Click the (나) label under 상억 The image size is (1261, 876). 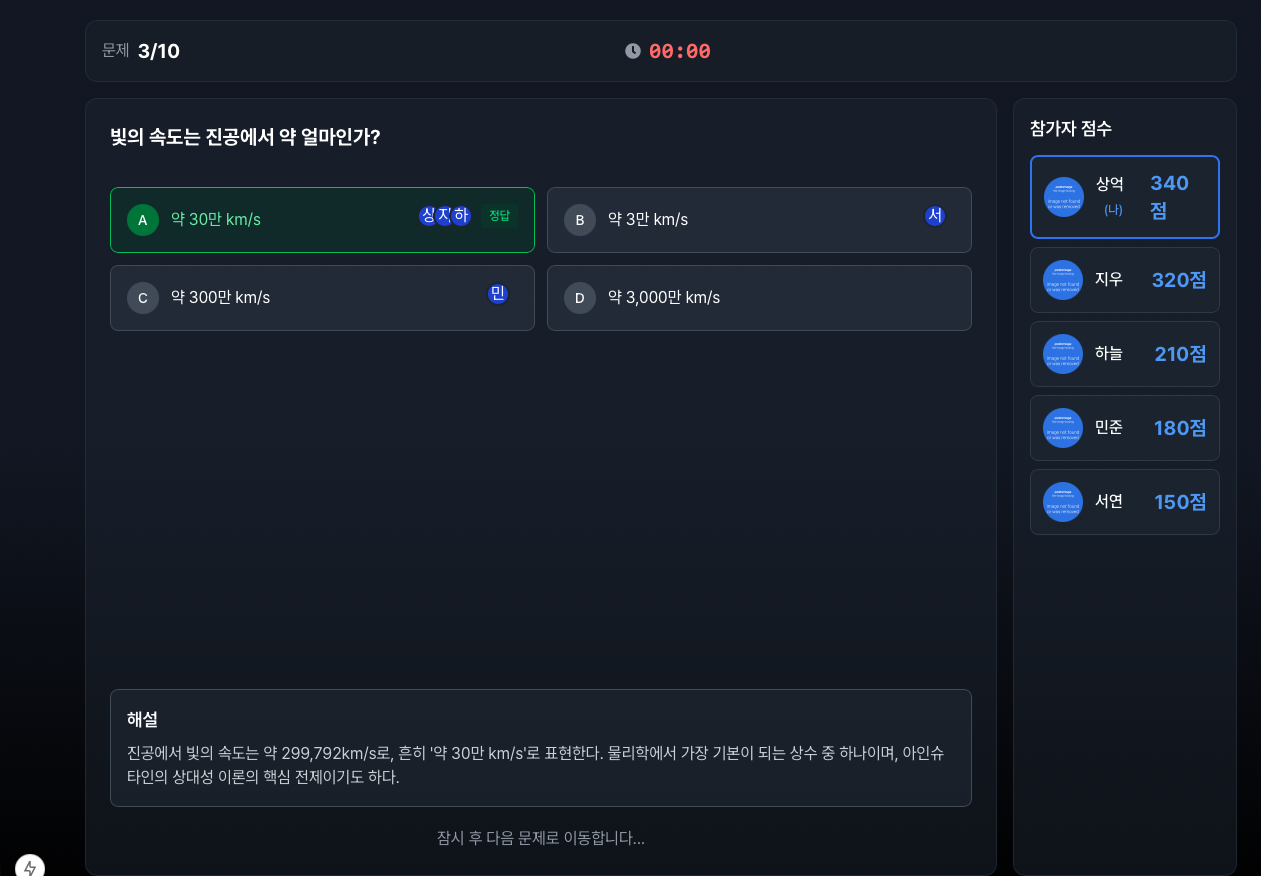(x=1113, y=210)
